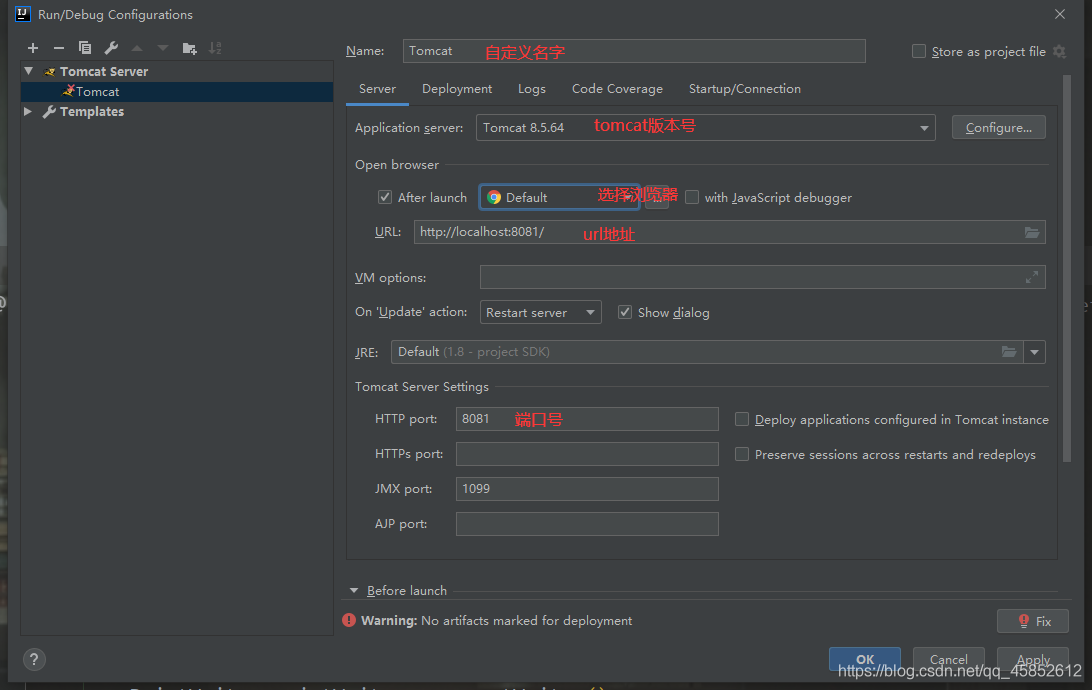Open the Code Coverage tab
This screenshot has width=1092, height=690.
click(x=617, y=89)
